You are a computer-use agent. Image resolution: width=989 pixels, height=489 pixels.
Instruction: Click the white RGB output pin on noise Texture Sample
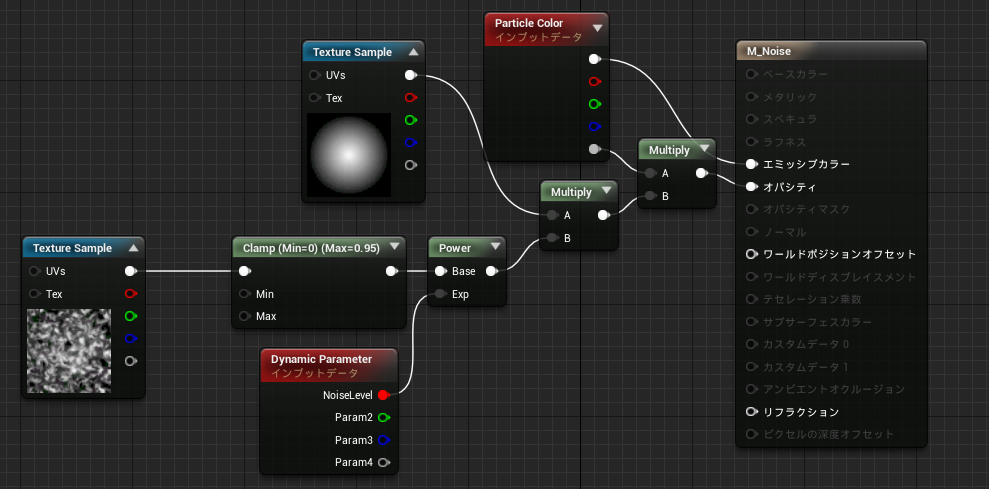pyautogui.click(x=131, y=271)
